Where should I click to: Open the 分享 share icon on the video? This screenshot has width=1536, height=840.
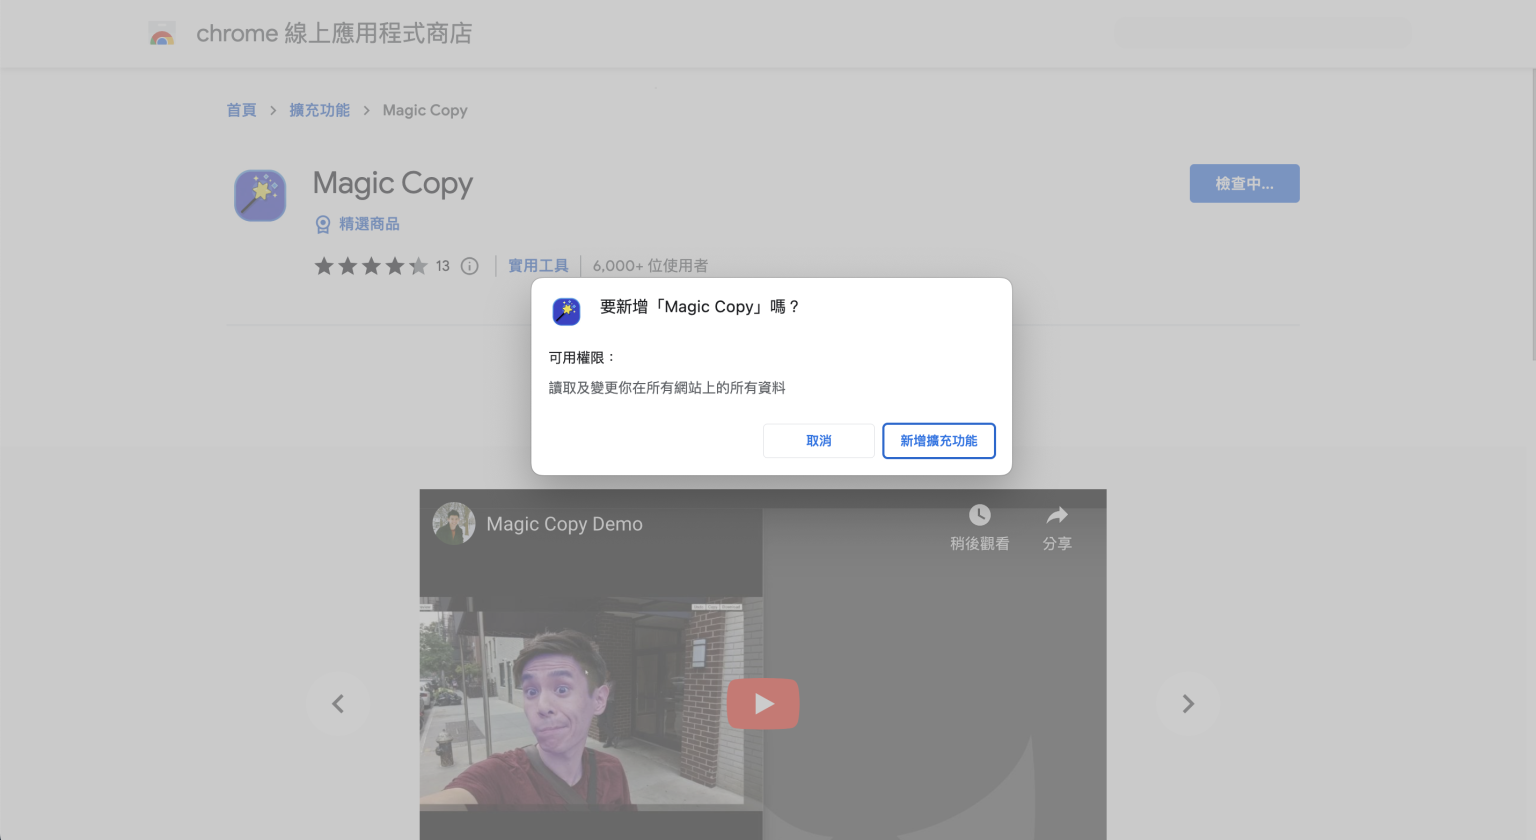tap(1057, 516)
